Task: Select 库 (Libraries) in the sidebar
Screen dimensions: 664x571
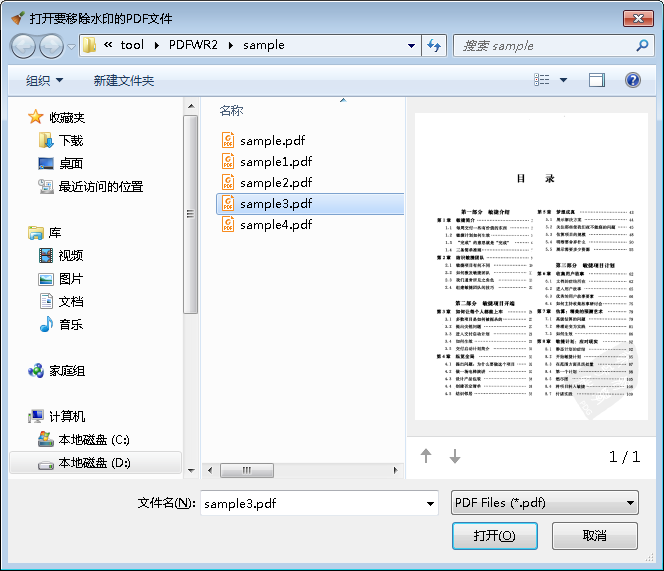Action: (55, 233)
